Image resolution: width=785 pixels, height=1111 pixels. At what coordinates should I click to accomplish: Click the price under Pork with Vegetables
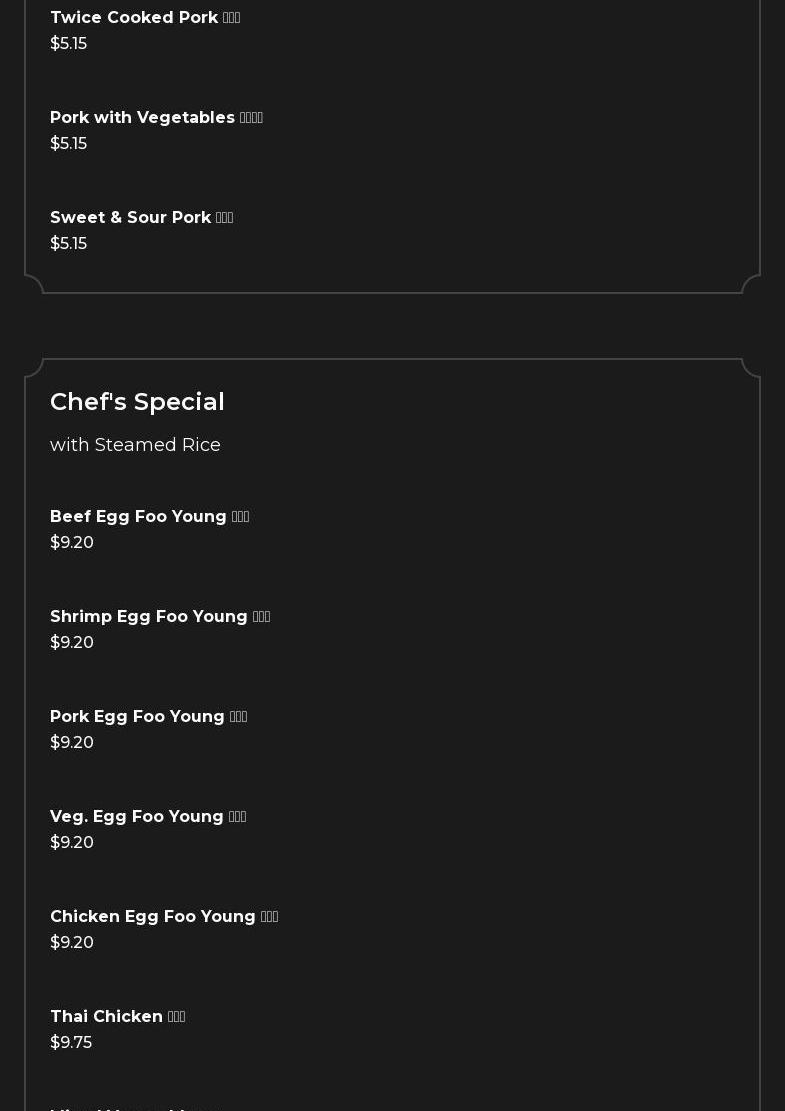[68, 144]
